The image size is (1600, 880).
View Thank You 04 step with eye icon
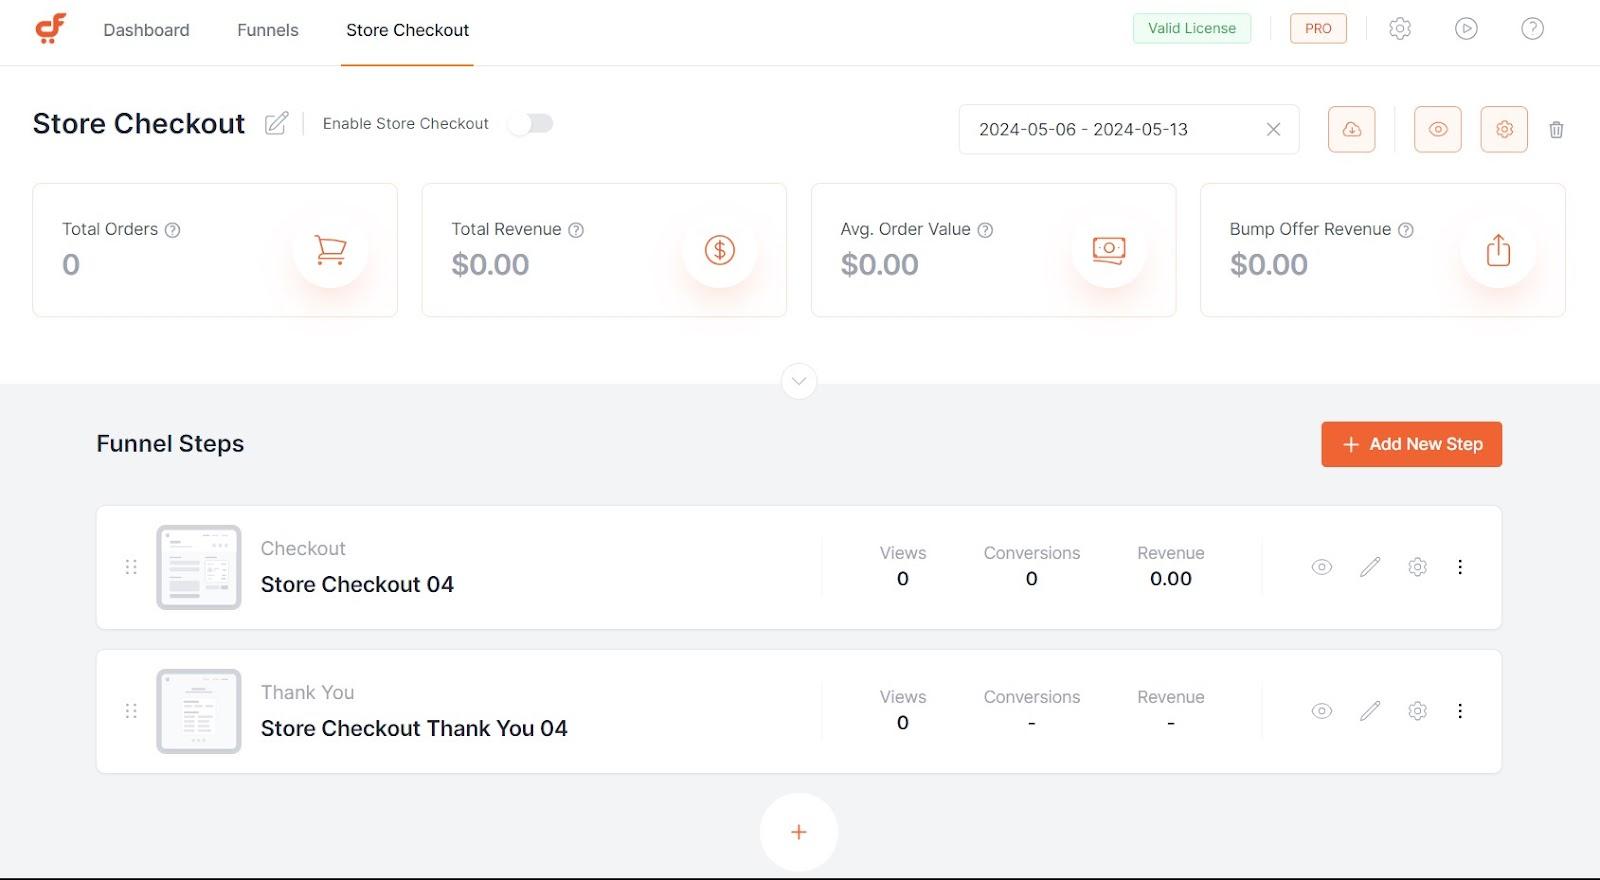pyautogui.click(x=1322, y=711)
